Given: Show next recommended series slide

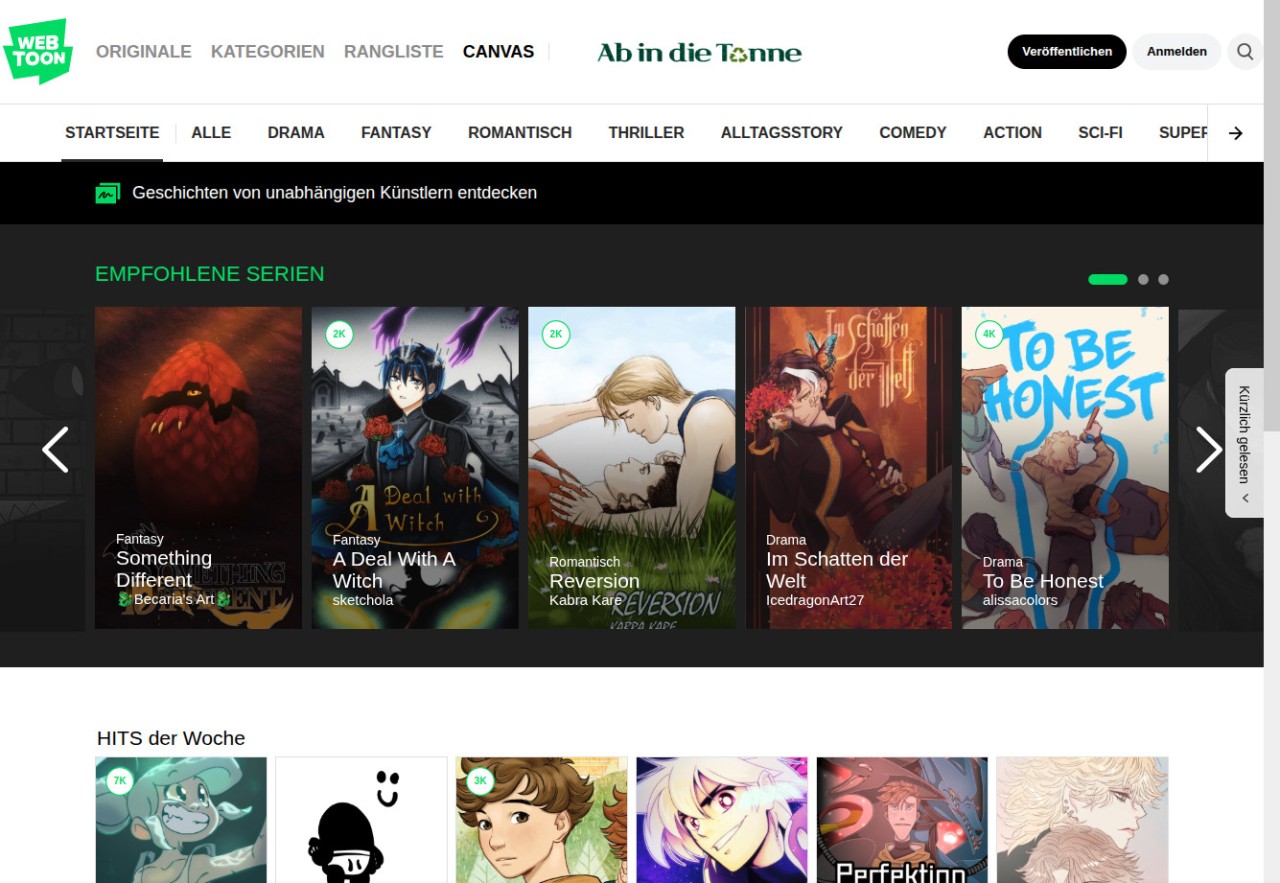Looking at the screenshot, I should pos(1208,450).
